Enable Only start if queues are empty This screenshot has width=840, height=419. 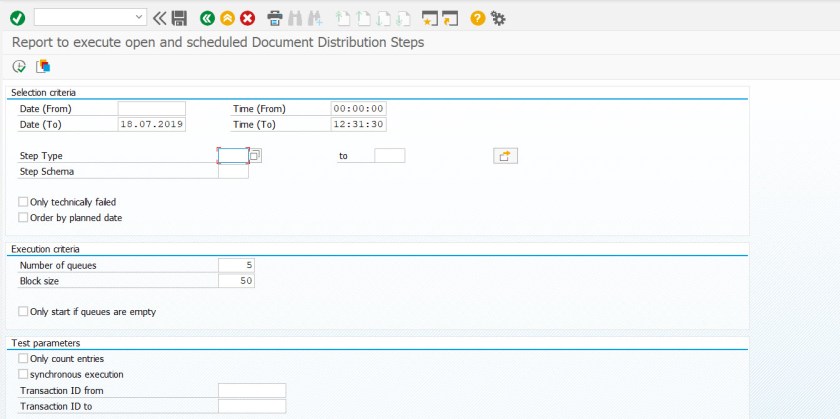[23, 311]
